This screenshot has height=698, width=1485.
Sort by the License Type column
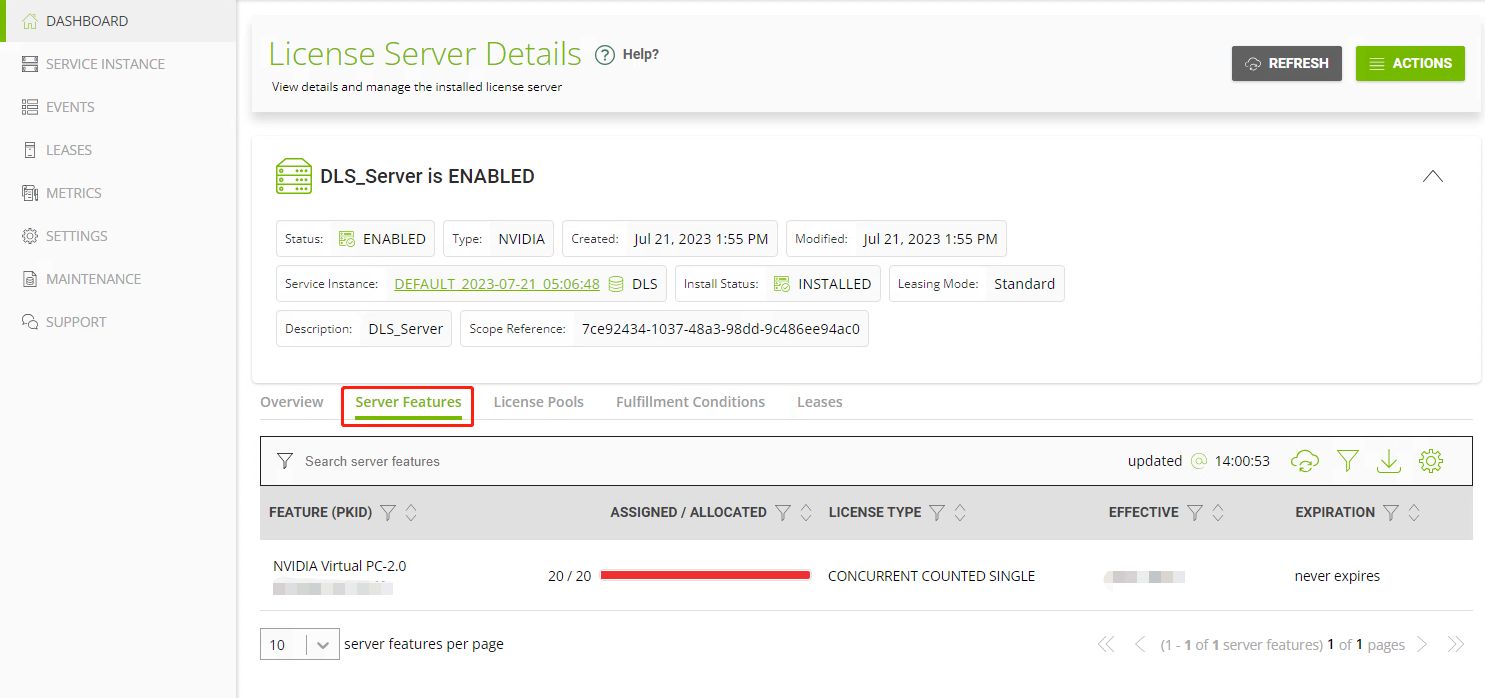click(960, 513)
